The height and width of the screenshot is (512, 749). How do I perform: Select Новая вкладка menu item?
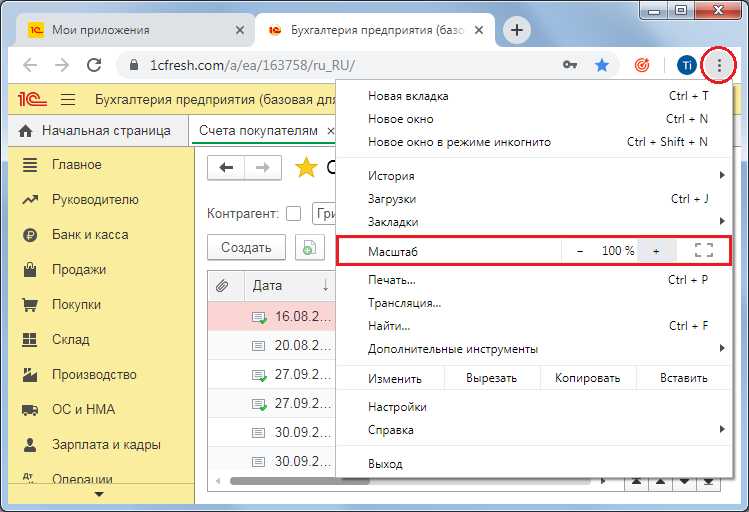534,96
